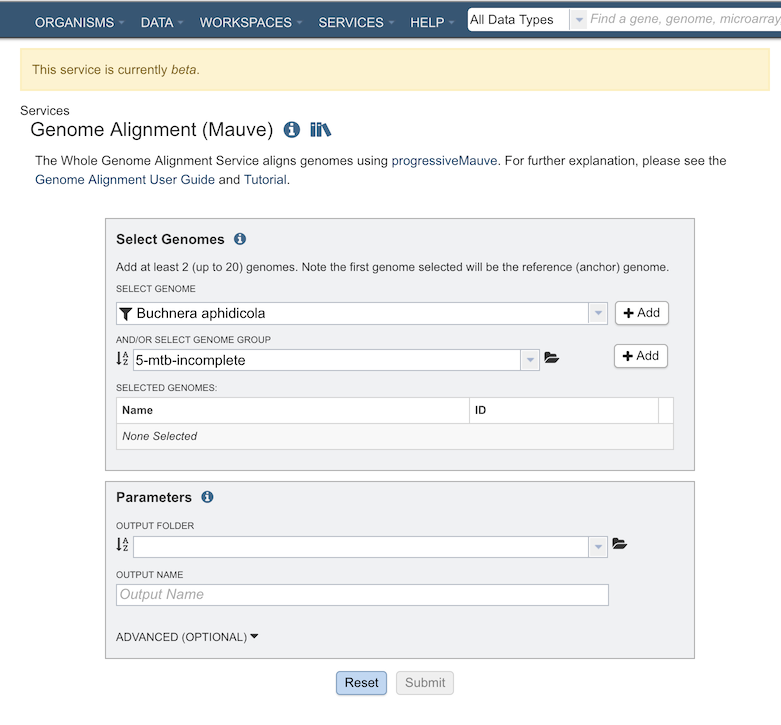Open the WORKSPACES menu

[251, 22]
